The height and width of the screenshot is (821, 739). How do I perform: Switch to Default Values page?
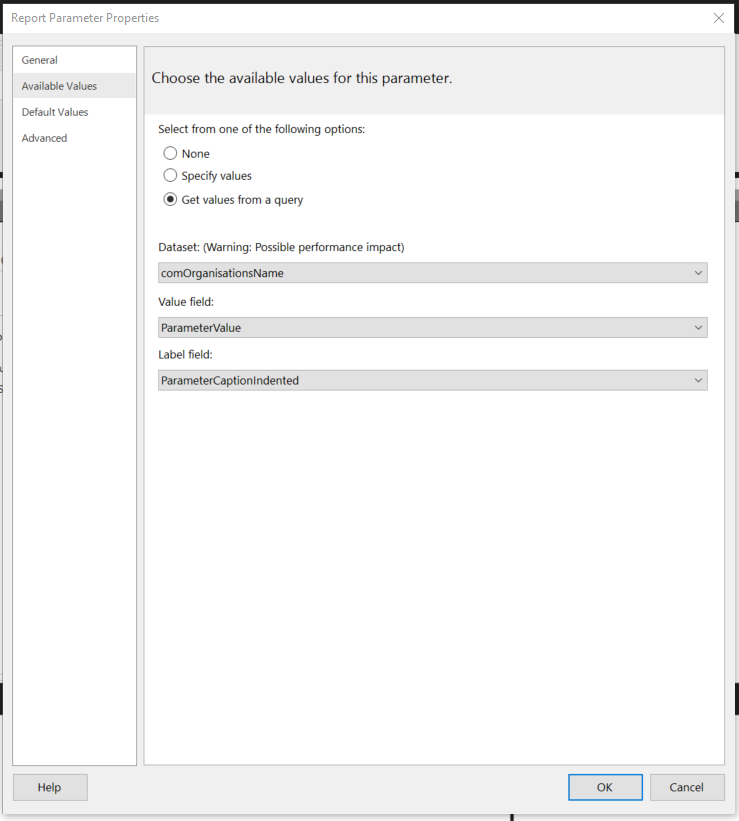pyautogui.click(x=74, y=112)
